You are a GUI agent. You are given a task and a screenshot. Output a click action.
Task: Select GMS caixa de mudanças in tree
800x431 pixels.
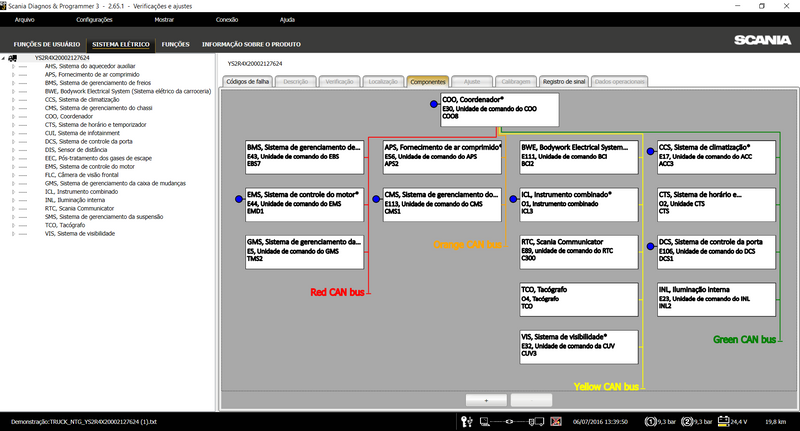pyautogui.click(x=115, y=184)
